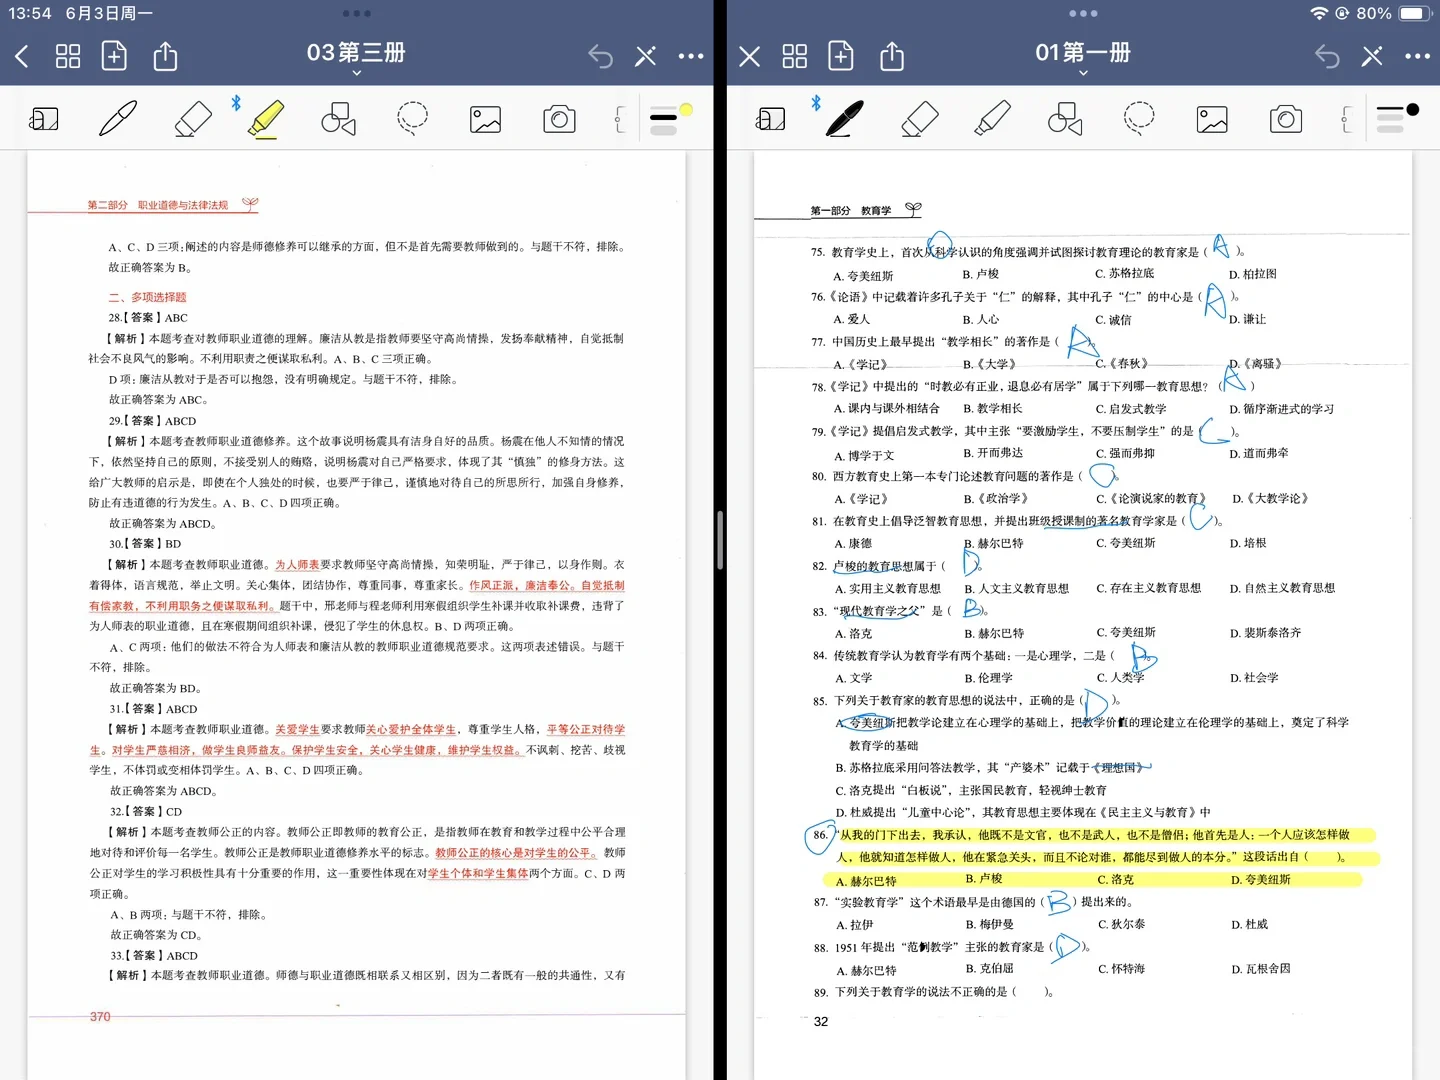Viewport: 1440px width, 1080px height.
Task: Open the camera tool in the right toolbar
Action: point(1285,118)
